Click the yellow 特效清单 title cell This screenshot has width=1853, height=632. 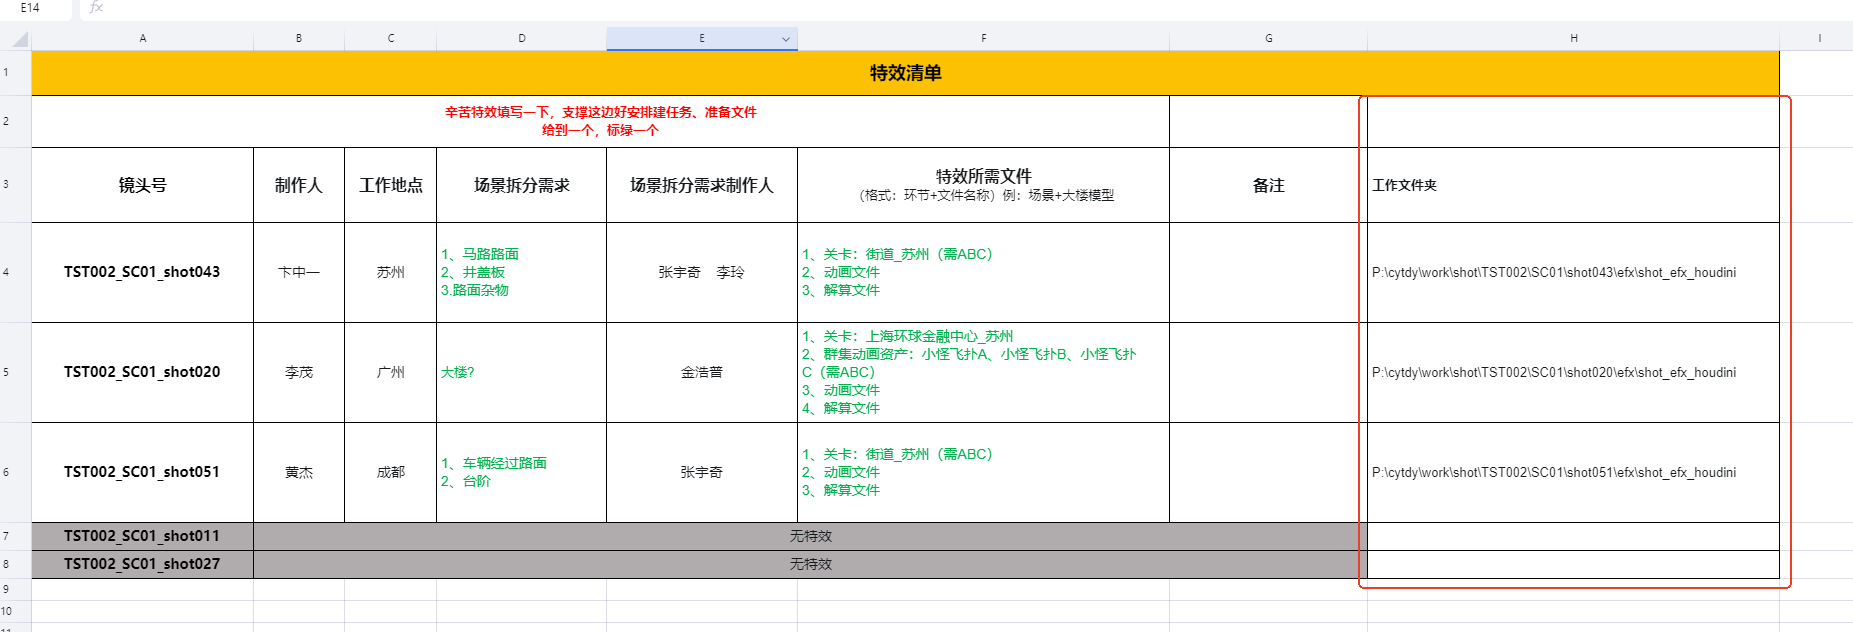coord(905,73)
